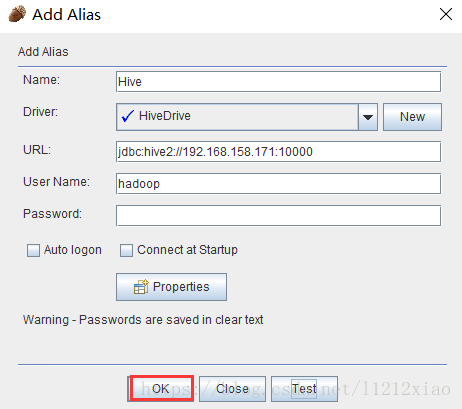Open alias Properties button
The image size is (462, 409).
click(x=171, y=287)
